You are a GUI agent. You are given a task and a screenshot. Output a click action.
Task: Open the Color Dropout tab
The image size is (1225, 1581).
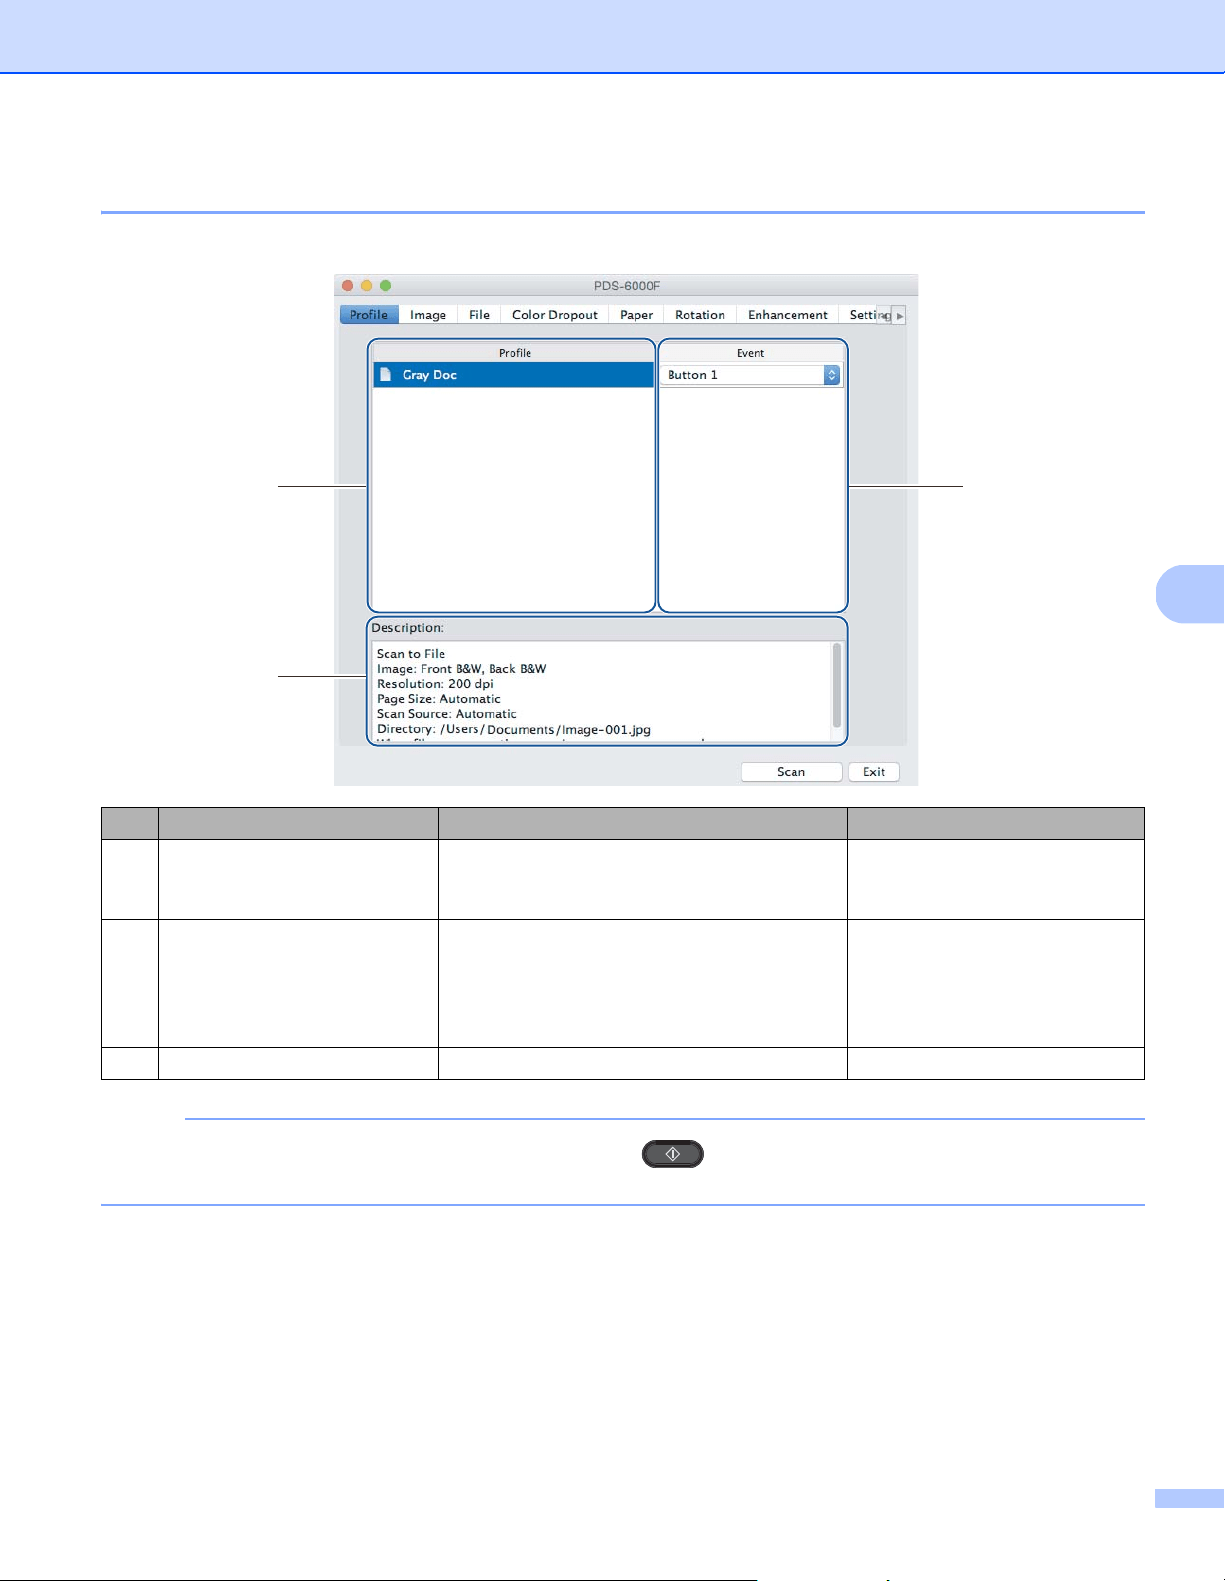click(555, 315)
